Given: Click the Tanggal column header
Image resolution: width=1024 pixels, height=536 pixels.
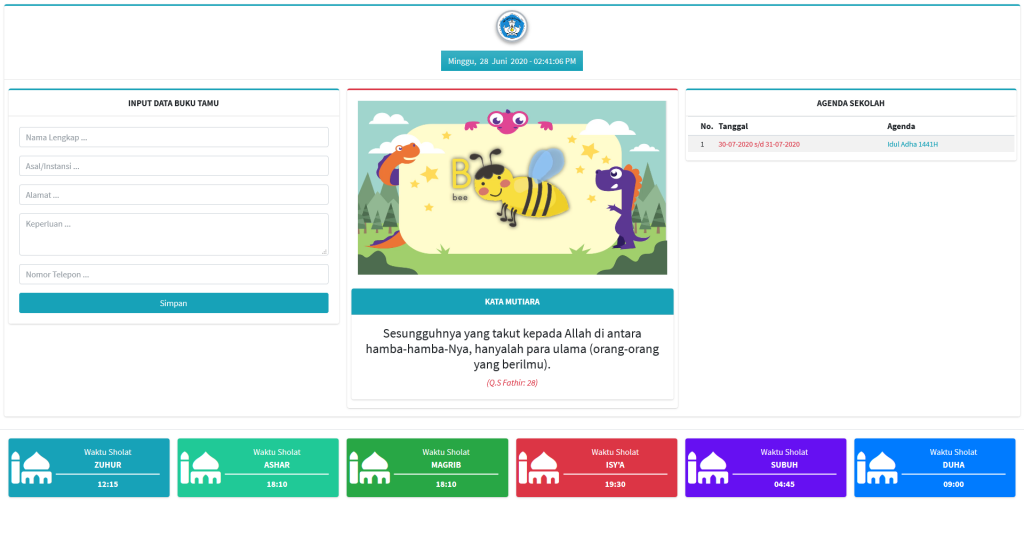Looking at the screenshot, I should click(733, 126).
